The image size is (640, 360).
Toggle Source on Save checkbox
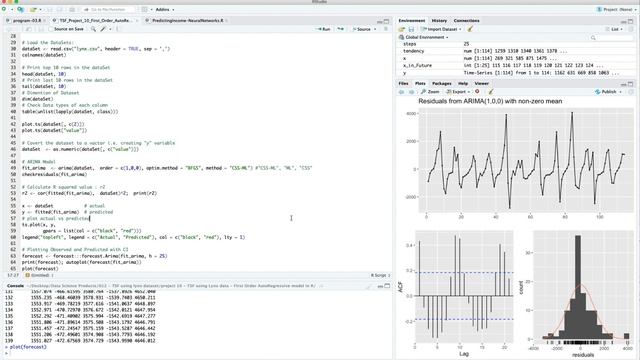pos(51,29)
